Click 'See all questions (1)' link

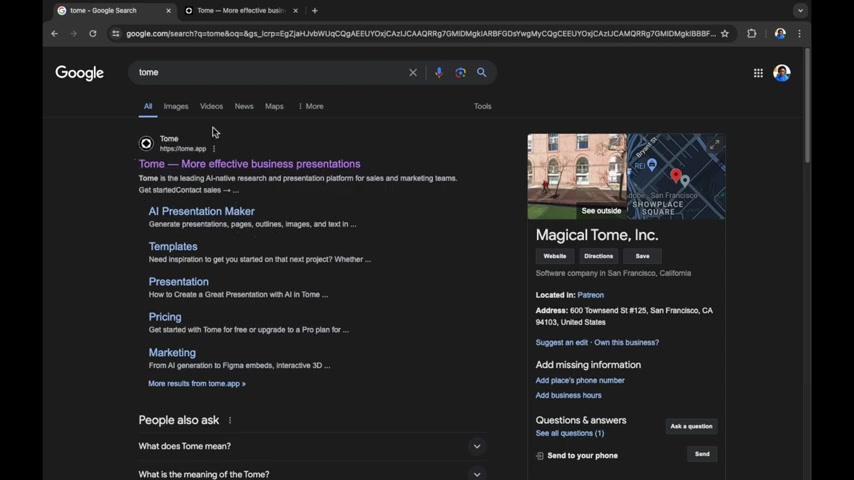tap(570, 434)
